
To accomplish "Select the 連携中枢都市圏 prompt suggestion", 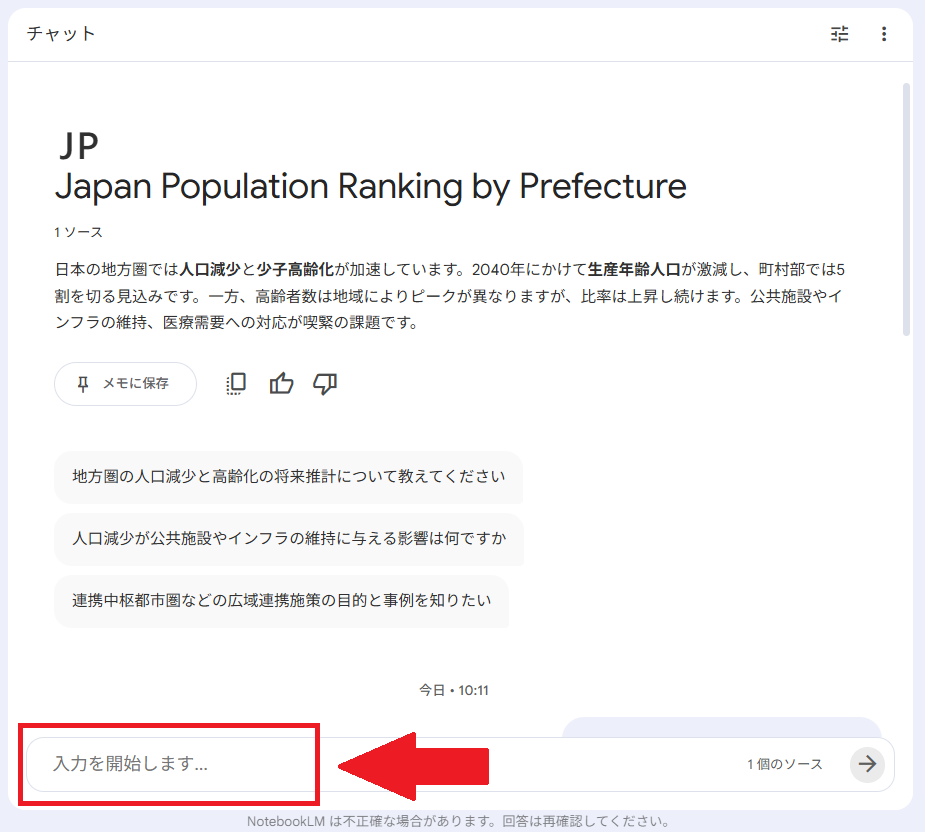I will coord(280,601).
